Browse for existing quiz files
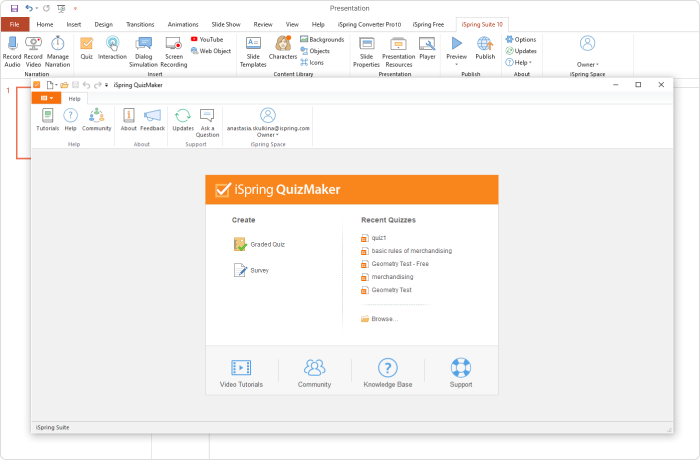700x460 pixels. (379, 319)
